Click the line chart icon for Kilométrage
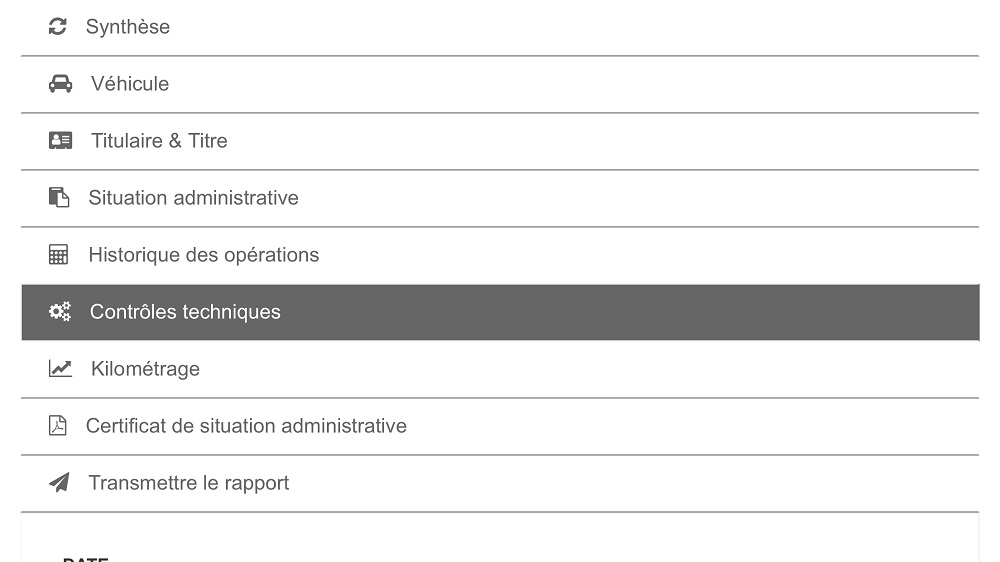This screenshot has width=1000, height=562. tap(61, 368)
